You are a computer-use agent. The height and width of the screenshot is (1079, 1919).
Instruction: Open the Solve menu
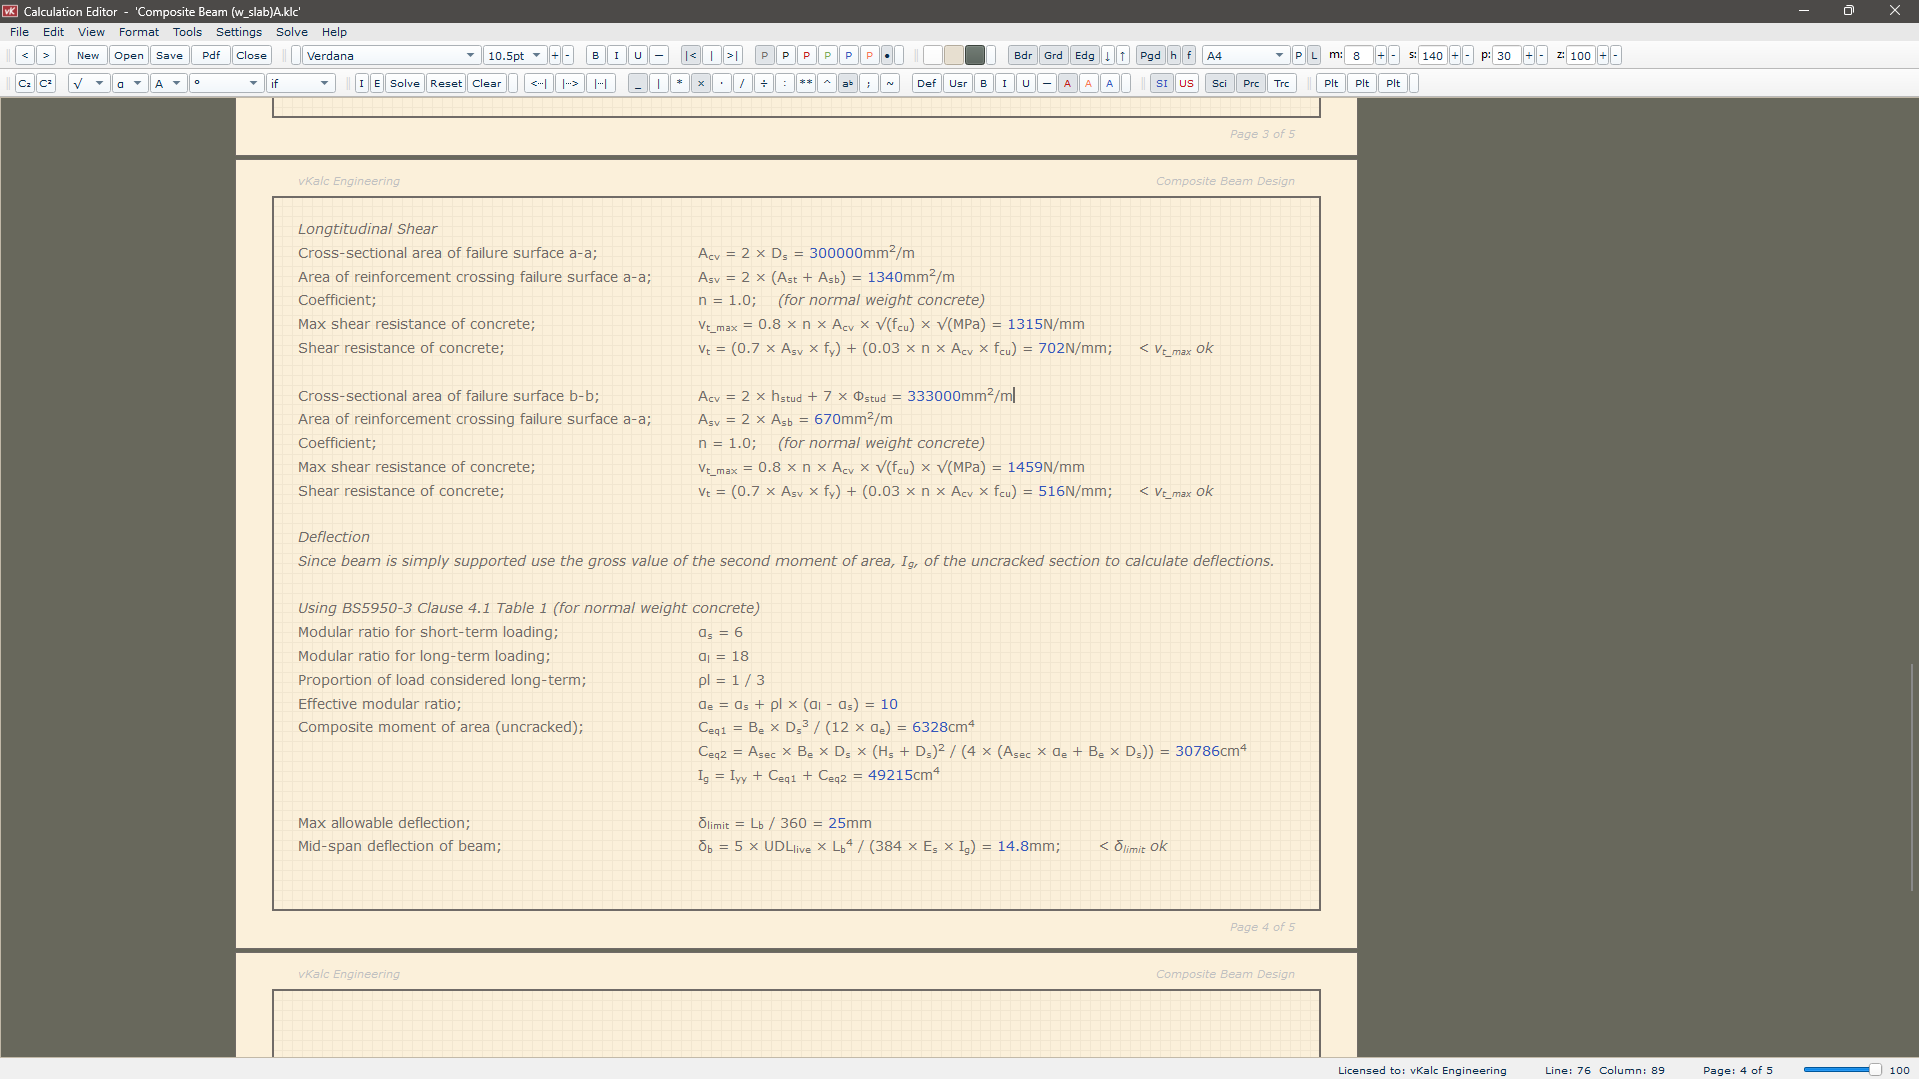291,32
